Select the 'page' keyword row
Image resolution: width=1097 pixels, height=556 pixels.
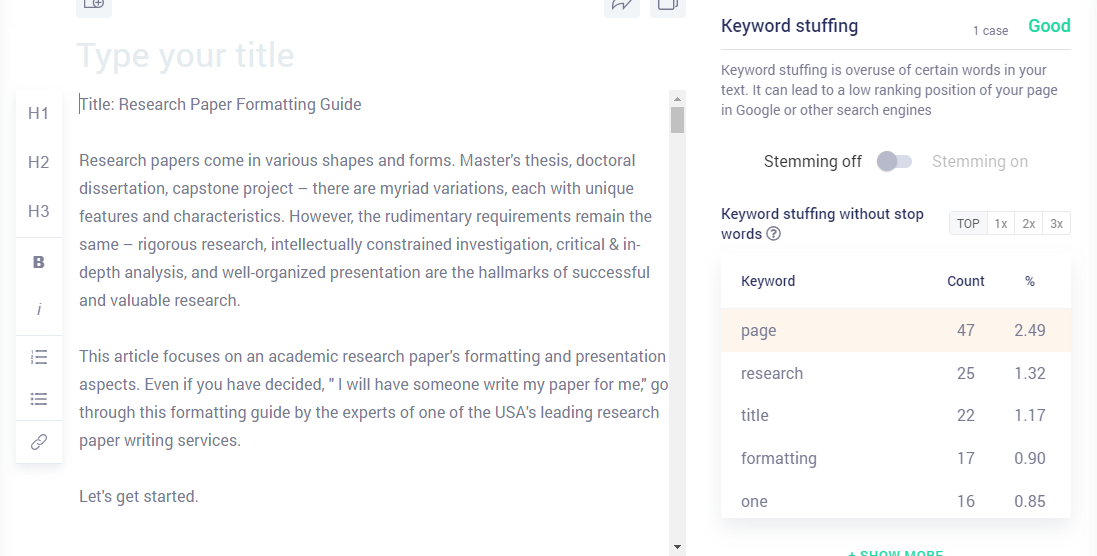[896, 330]
